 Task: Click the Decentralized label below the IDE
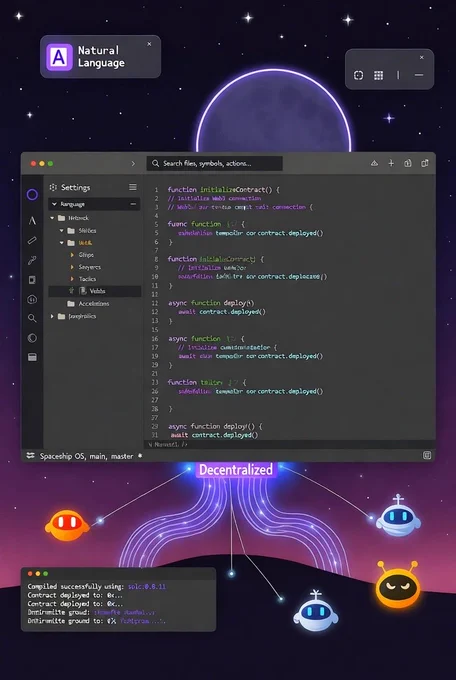pyautogui.click(x=236, y=470)
